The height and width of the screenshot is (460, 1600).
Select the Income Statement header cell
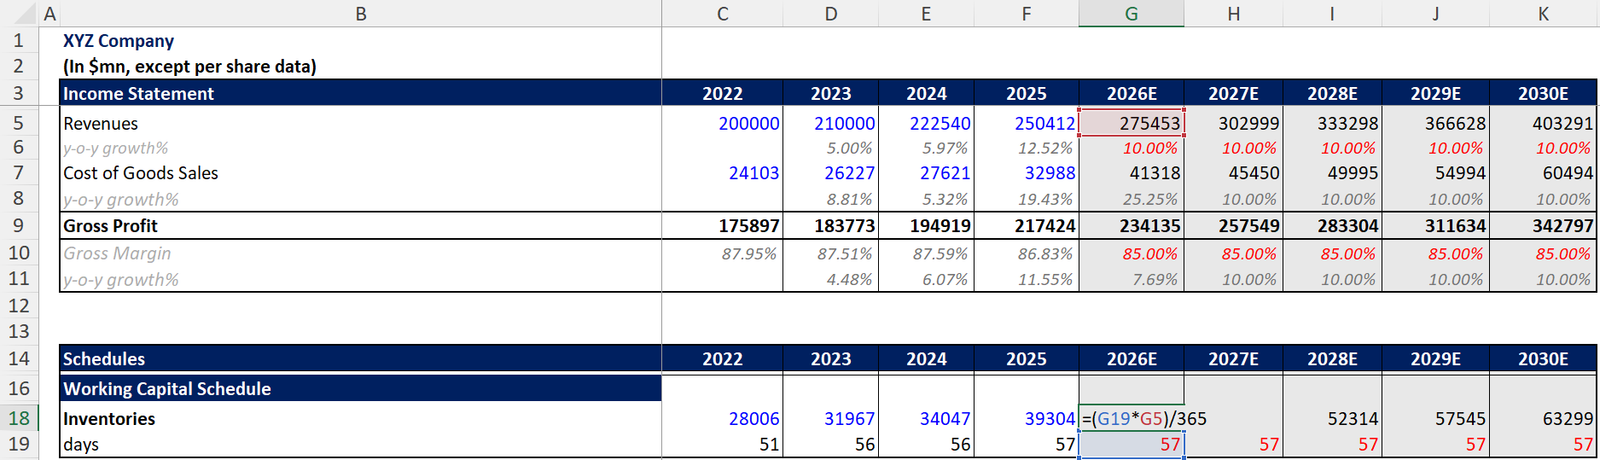[360, 93]
